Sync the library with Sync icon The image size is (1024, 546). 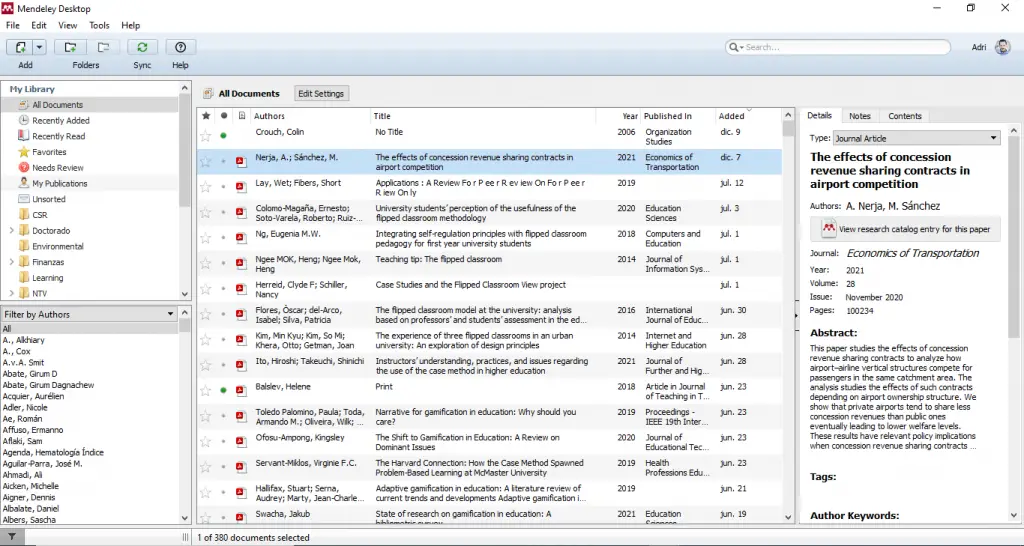[x=142, y=47]
